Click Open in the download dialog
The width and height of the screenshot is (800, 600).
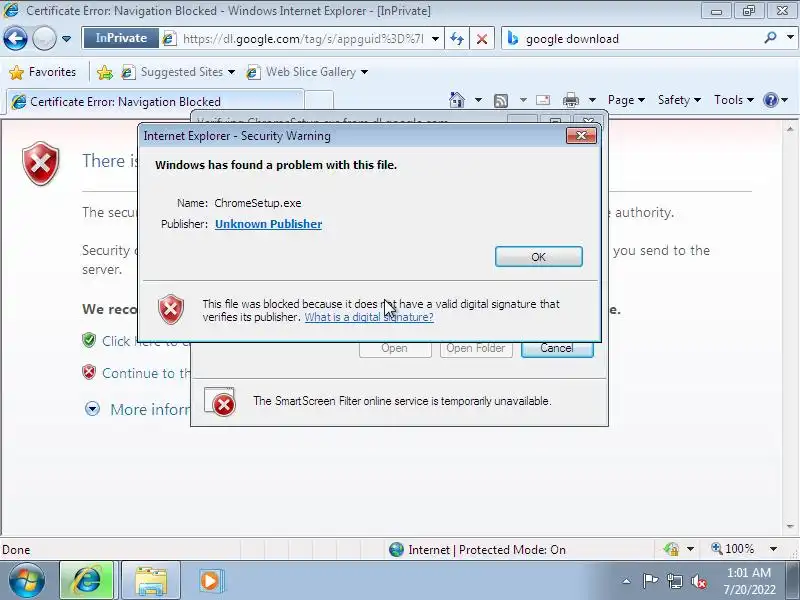pyautogui.click(x=395, y=348)
